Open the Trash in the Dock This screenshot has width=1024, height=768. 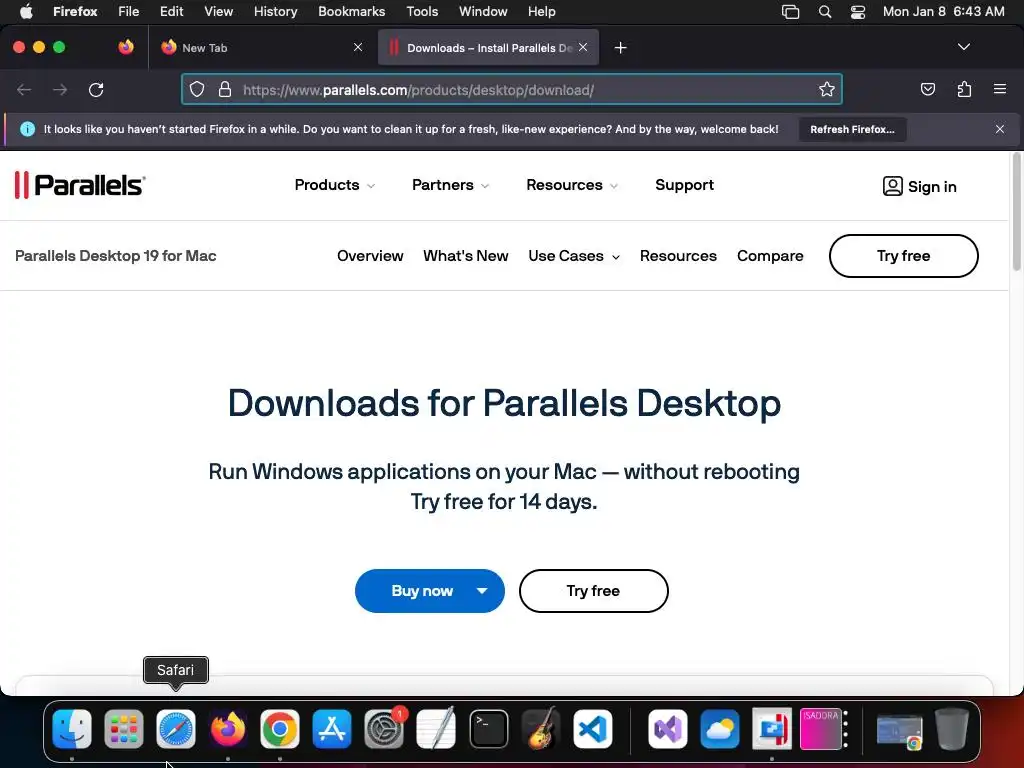952,729
